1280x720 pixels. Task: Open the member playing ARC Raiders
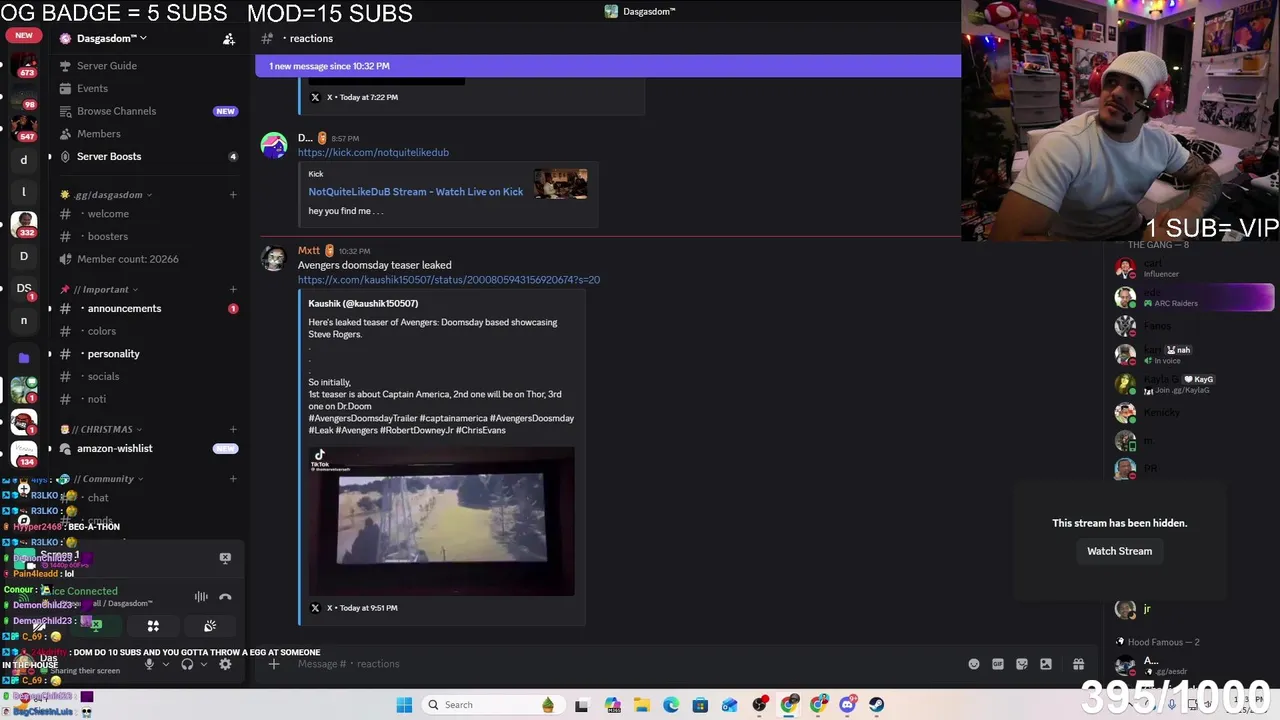1193,297
